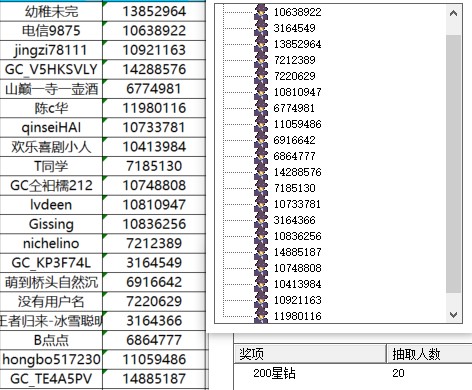Select winner list entry 11059486
Viewport: 472px width, 390px height.
pos(298,124)
